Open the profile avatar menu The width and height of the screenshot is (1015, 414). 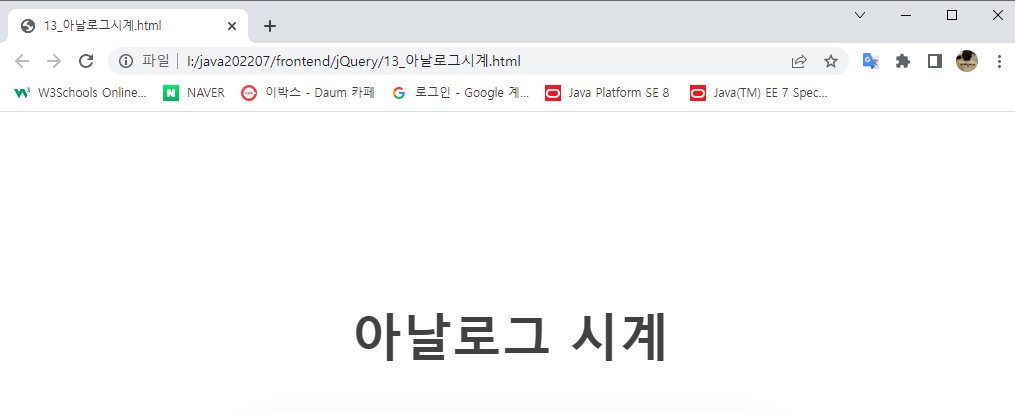tap(966, 61)
